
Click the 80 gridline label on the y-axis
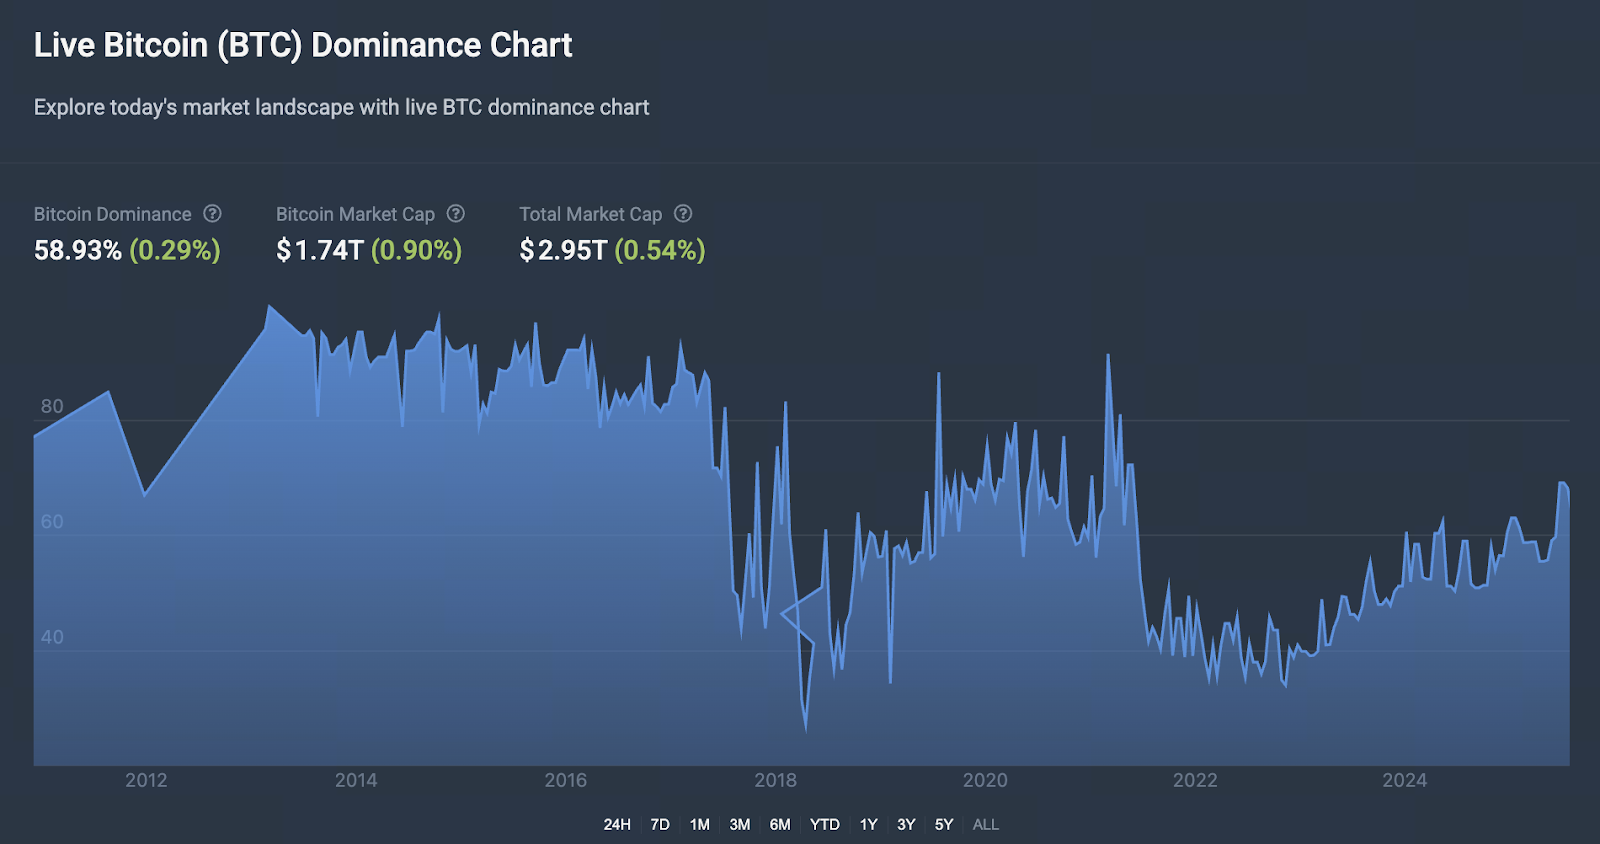pyautogui.click(x=52, y=406)
